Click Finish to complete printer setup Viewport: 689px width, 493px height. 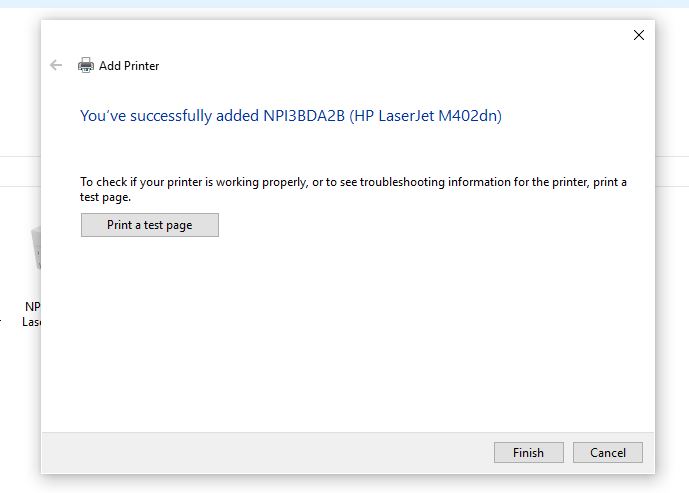528,453
